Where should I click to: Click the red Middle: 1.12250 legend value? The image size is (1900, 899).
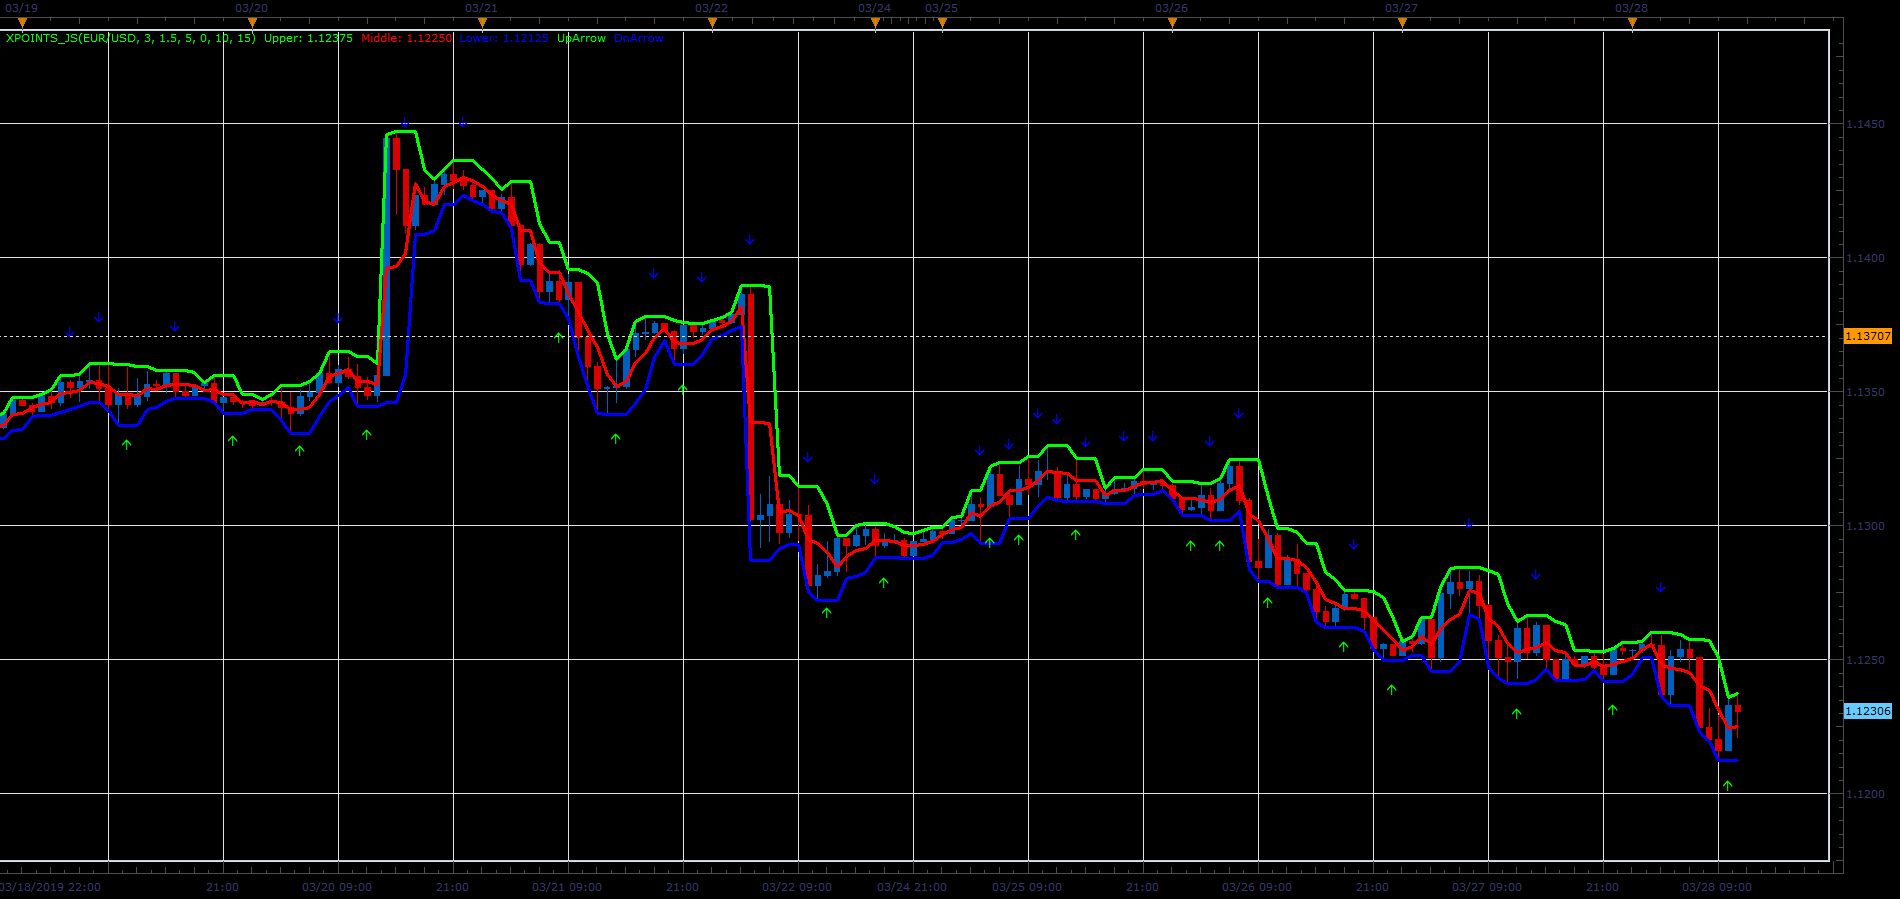(x=406, y=38)
